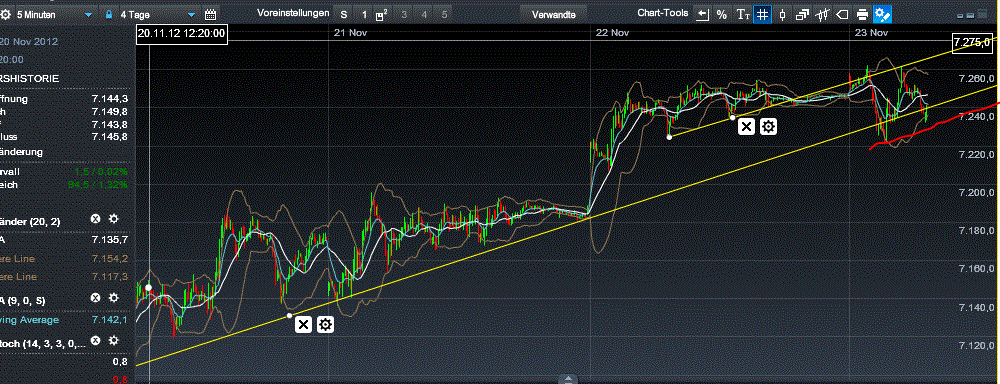Expand the bottom panel arrow handle
Viewport: 1000px width, 384px height.
point(568,379)
